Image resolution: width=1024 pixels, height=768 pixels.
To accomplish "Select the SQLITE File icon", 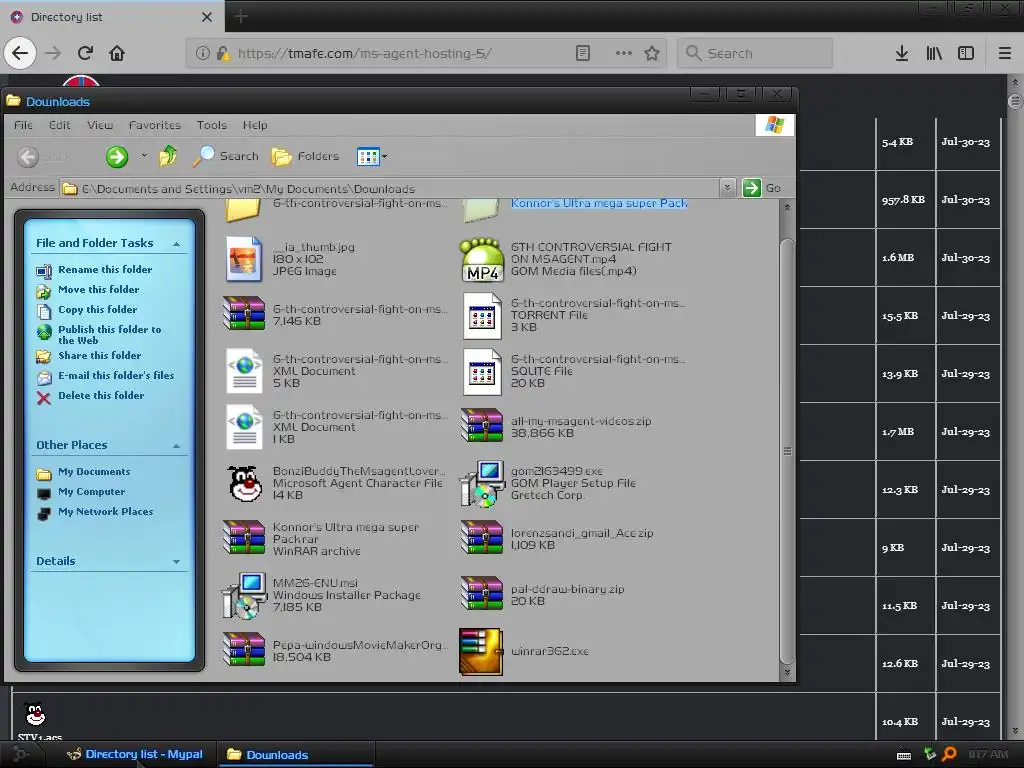I will 482,372.
